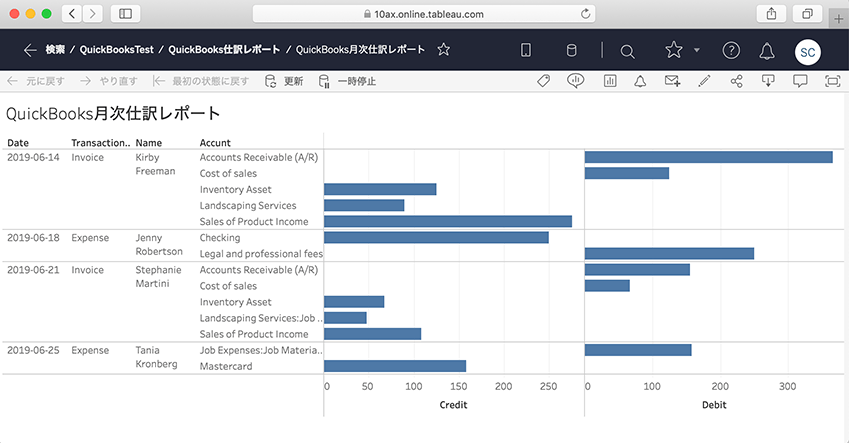Select the 2019-06-14 date cell
This screenshot has height=443, width=849.
pyautogui.click(x=33, y=158)
